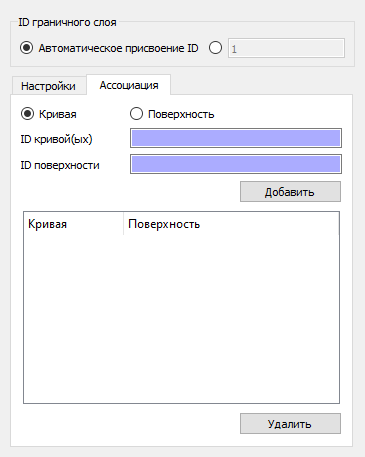The image size is (365, 457).
Task: Click the ID граничного слоя group title
Action: click(x=67, y=22)
